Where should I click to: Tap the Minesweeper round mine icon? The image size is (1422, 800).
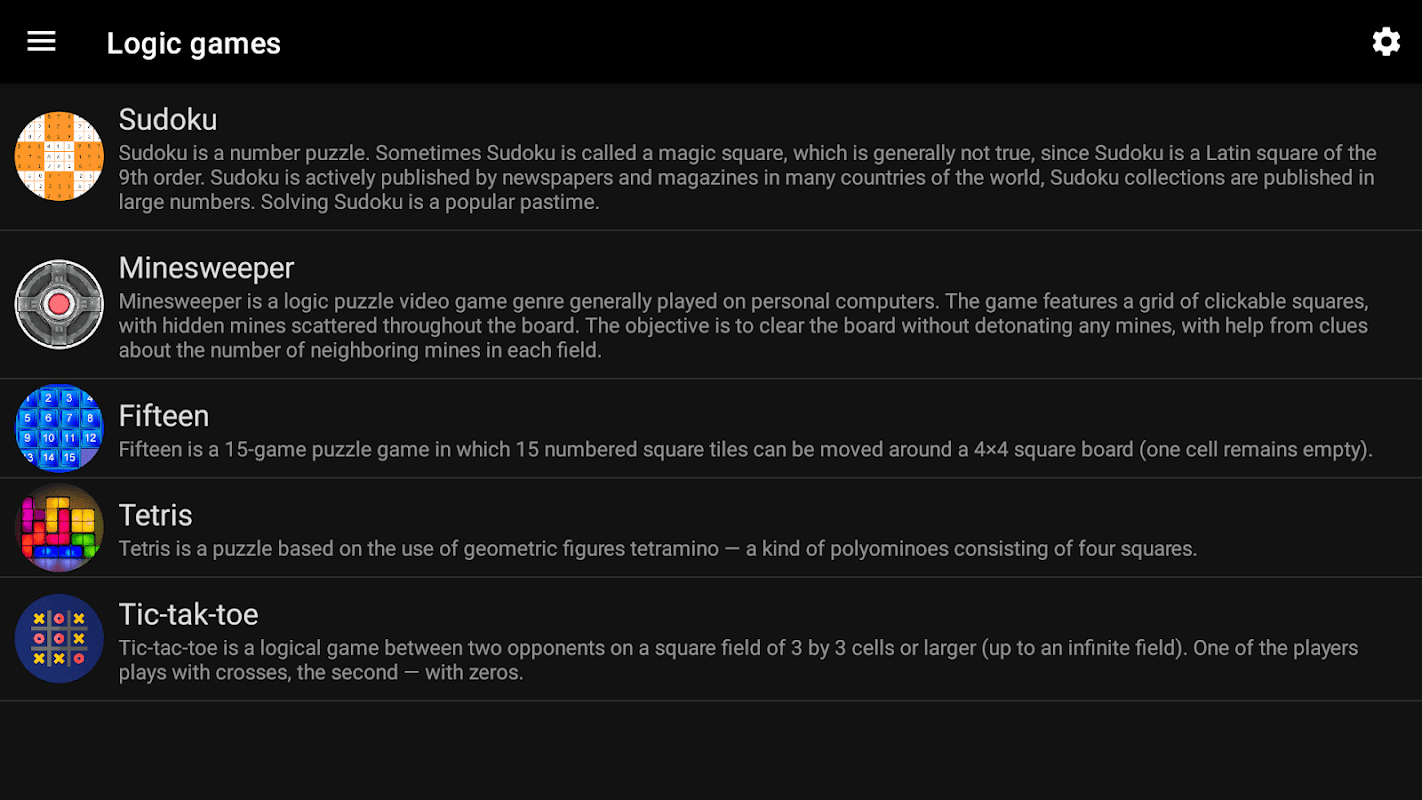point(59,304)
